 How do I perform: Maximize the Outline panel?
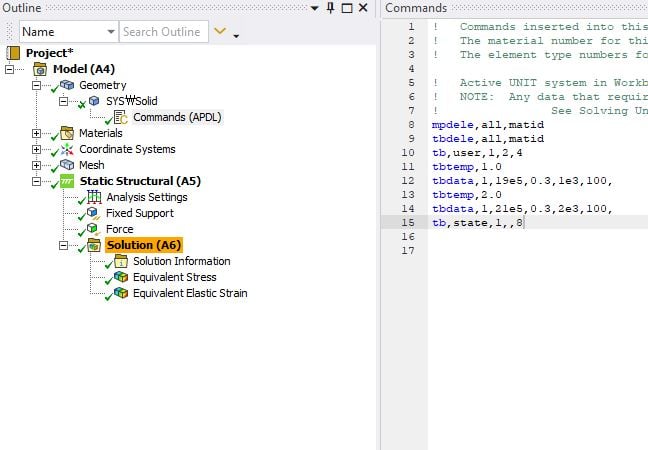tap(347, 8)
